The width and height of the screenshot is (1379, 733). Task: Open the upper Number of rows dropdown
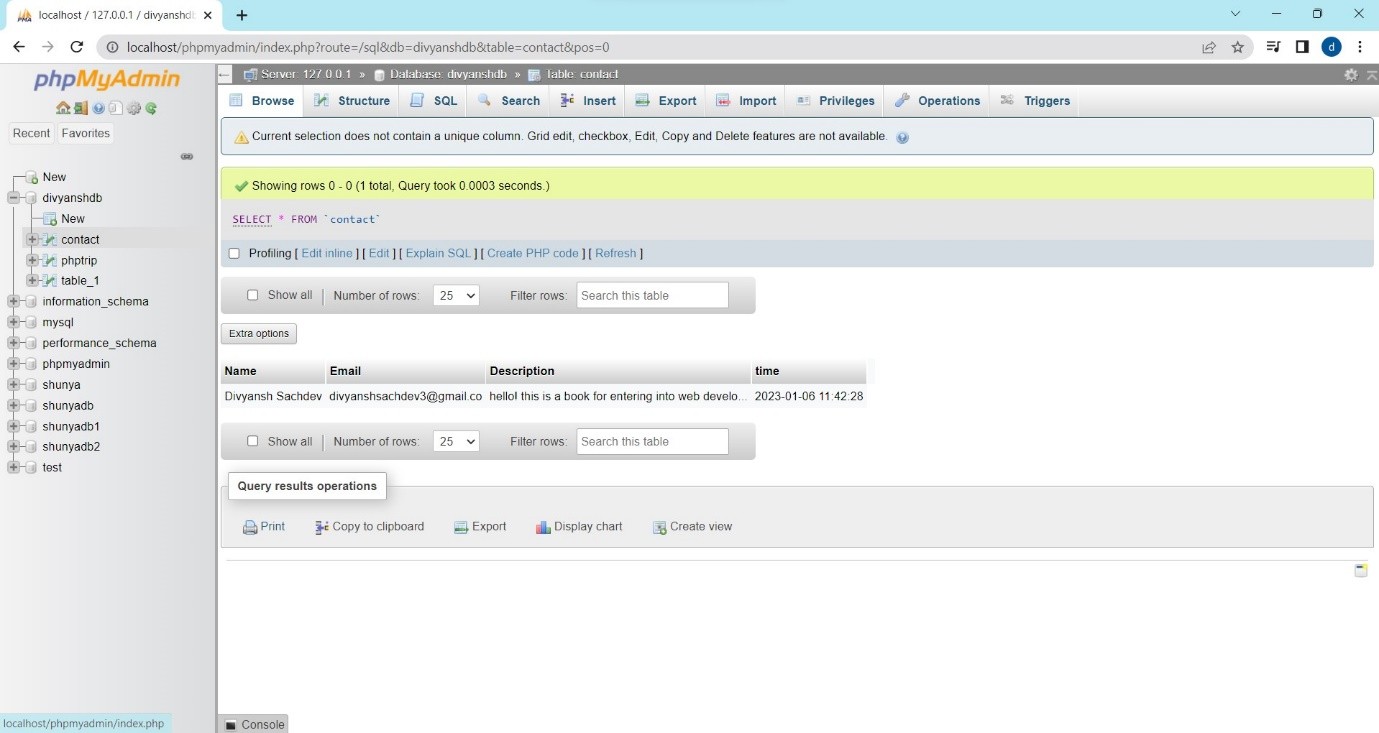pyautogui.click(x=456, y=295)
